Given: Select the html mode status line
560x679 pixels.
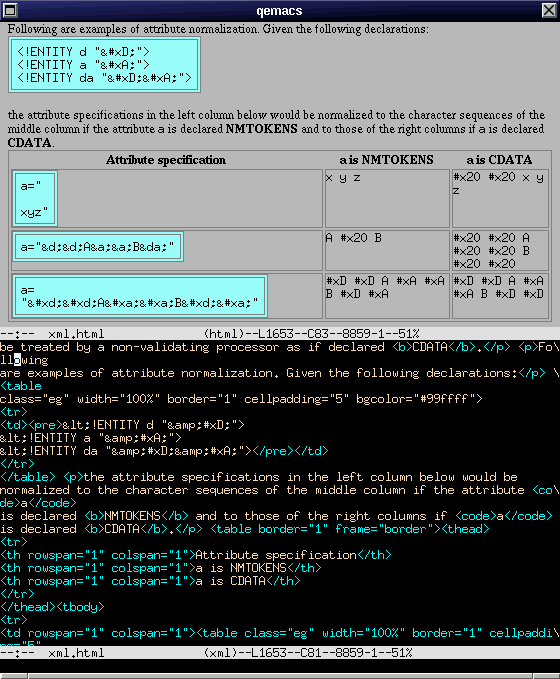Looking at the screenshot, I should (280, 333).
